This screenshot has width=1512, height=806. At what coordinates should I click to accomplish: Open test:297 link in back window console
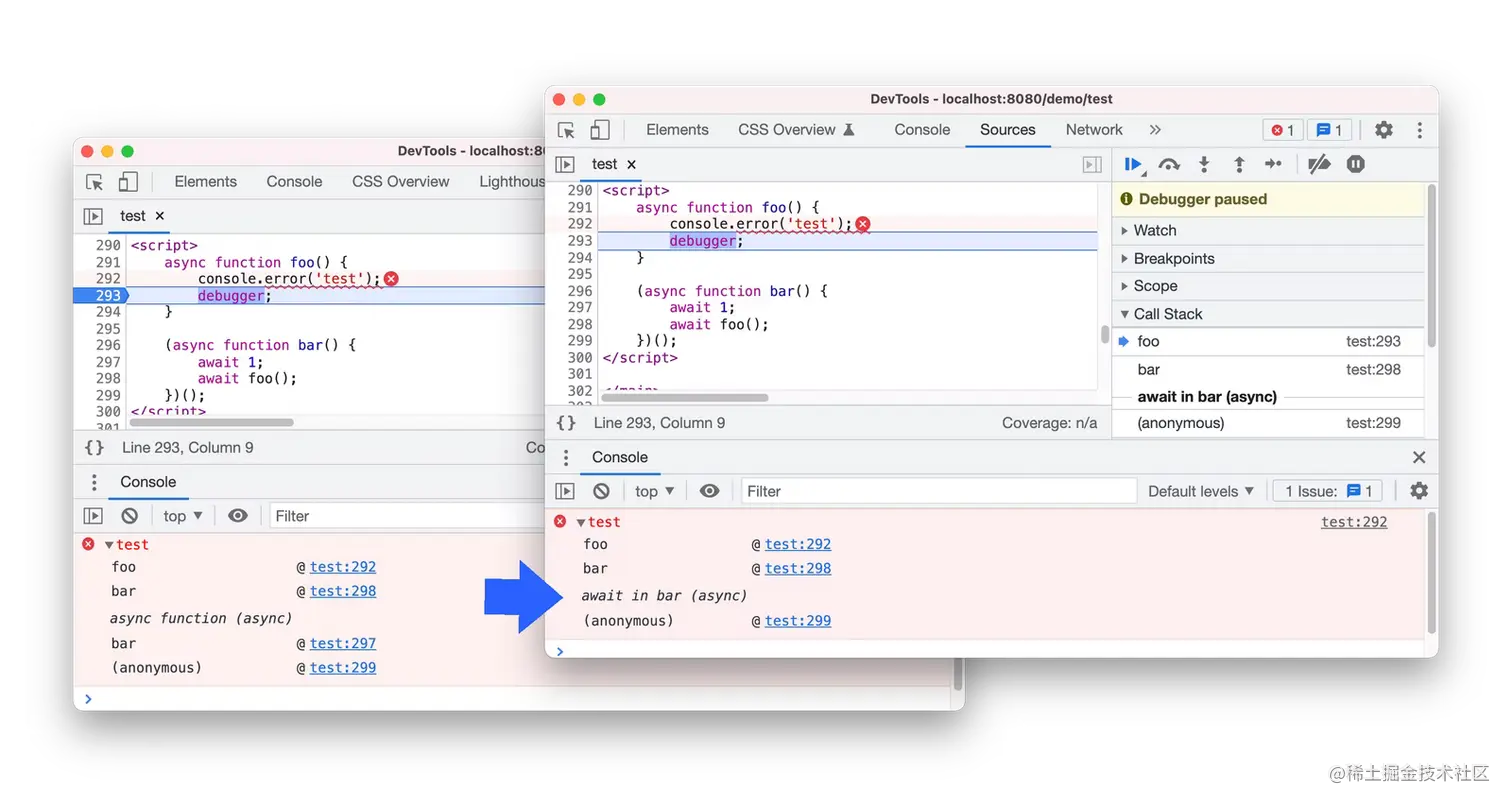pyautogui.click(x=343, y=644)
